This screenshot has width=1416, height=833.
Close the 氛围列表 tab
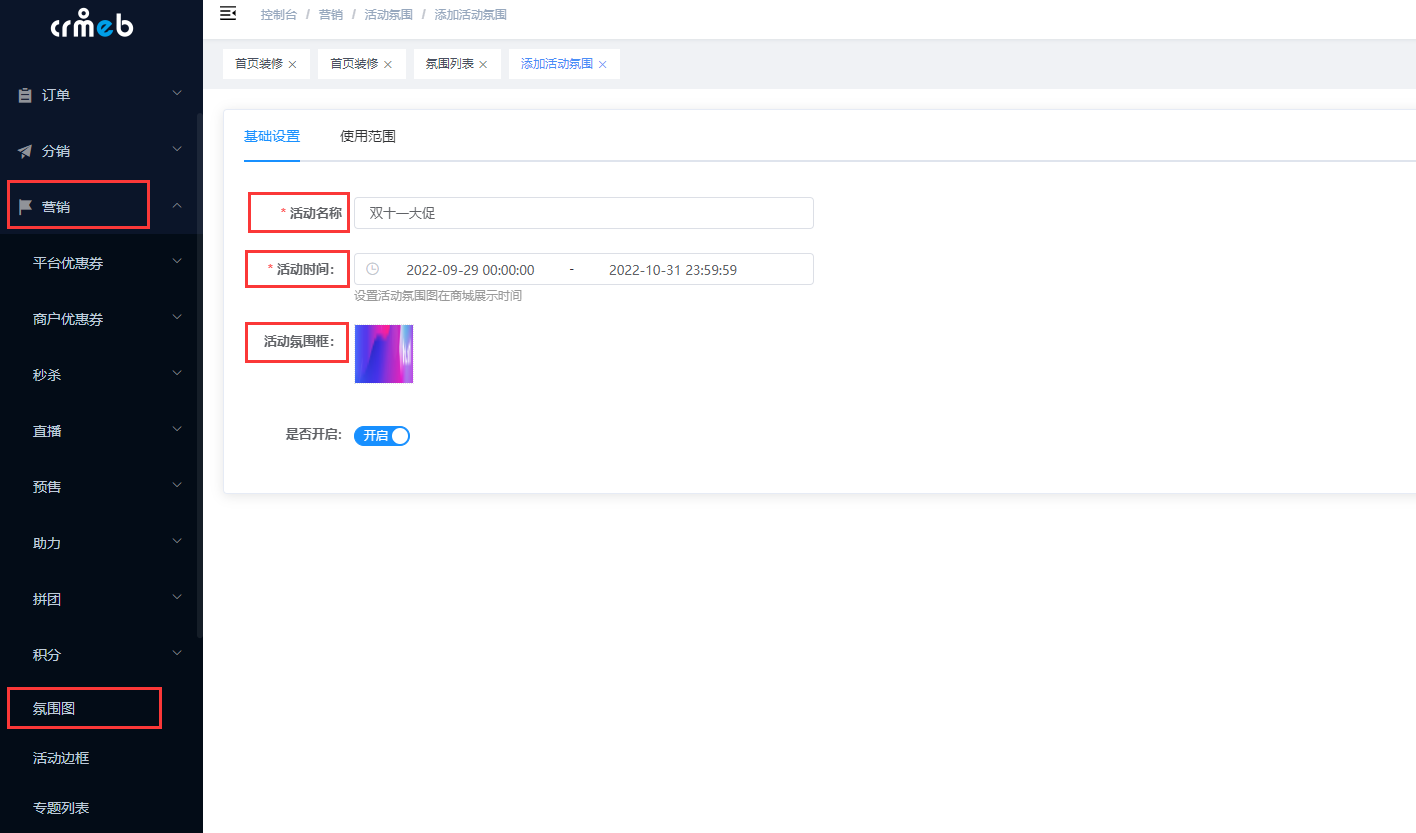[483, 64]
